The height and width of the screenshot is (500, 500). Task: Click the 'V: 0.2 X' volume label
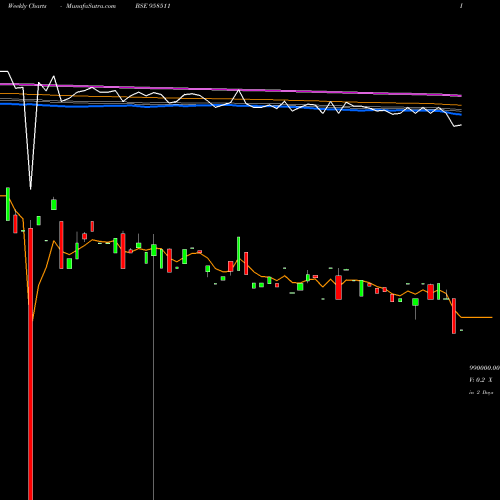[480, 380]
